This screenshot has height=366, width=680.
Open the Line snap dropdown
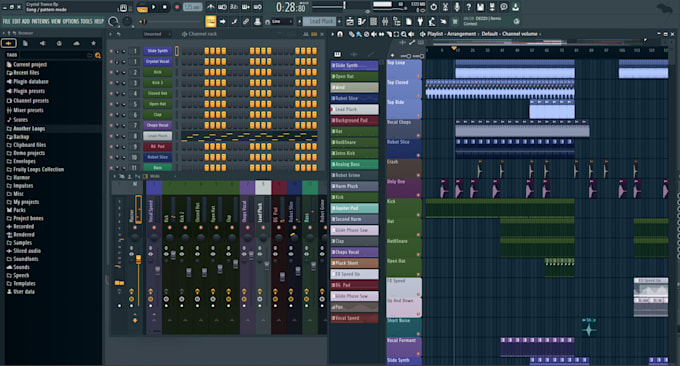coord(281,21)
